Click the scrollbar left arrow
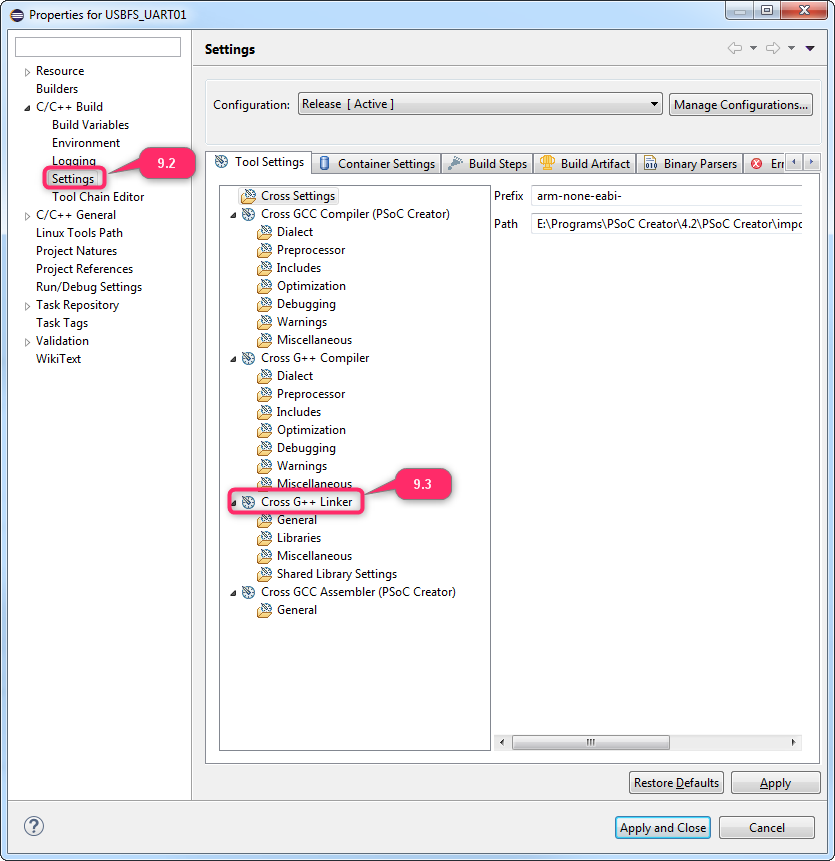This screenshot has width=835, height=861. point(502,742)
